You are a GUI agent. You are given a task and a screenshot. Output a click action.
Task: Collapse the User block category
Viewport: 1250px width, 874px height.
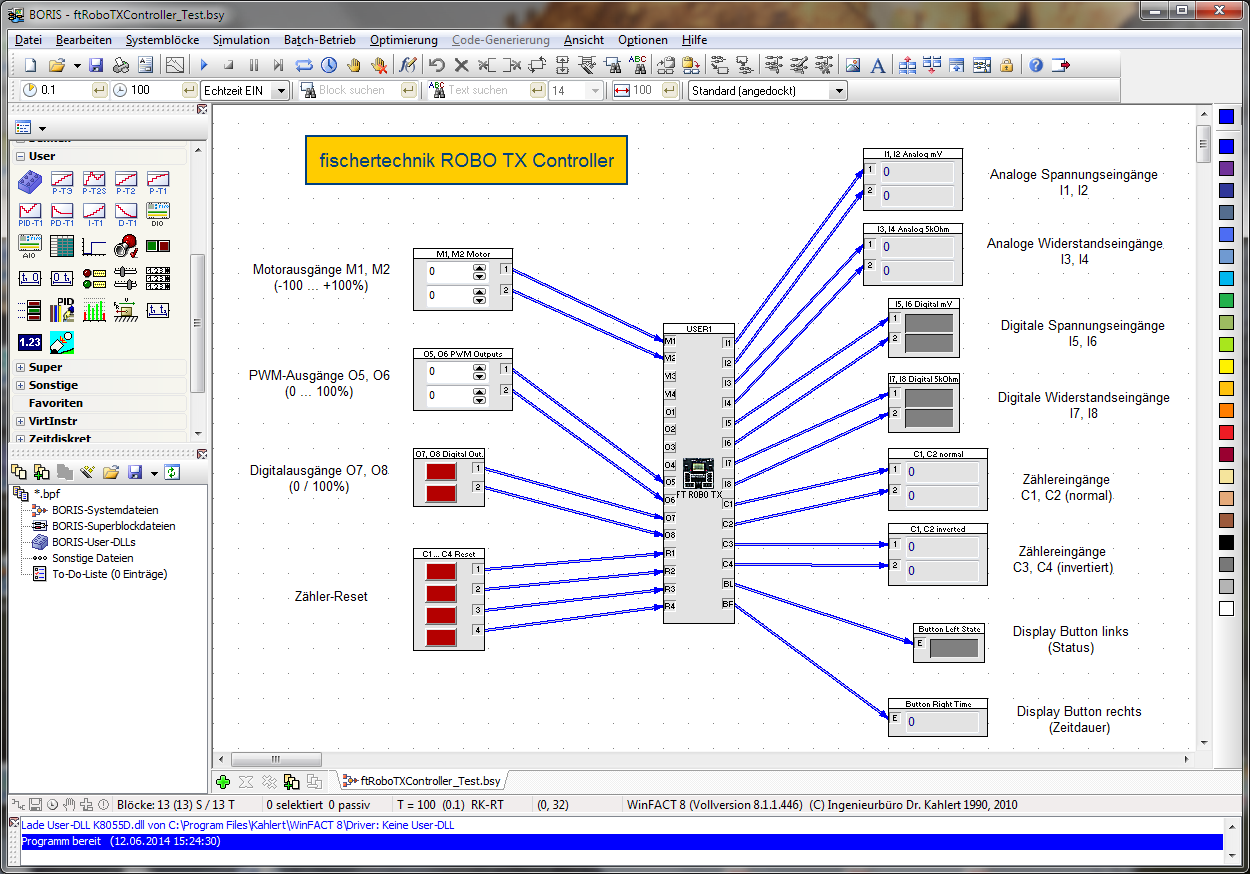pos(20,156)
